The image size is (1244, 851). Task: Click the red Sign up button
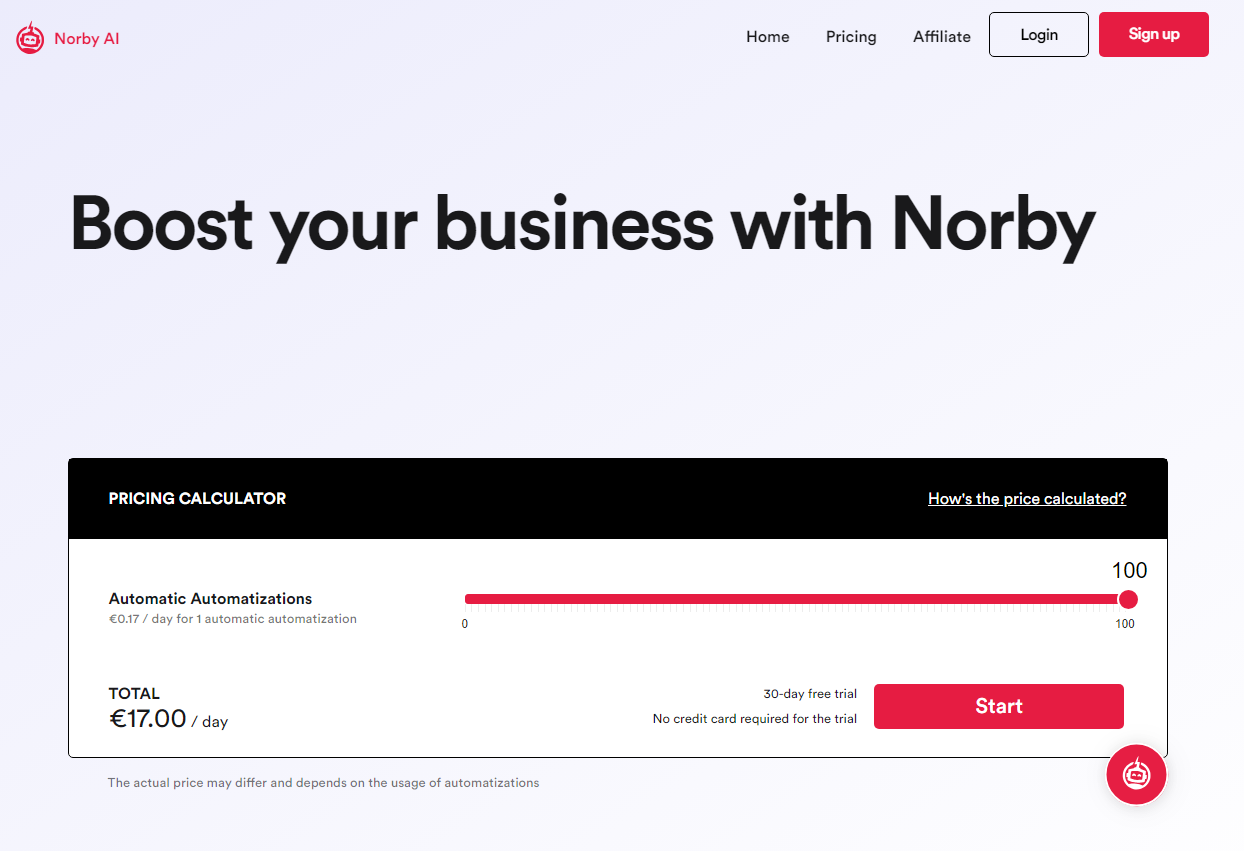pyautogui.click(x=1154, y=34)
